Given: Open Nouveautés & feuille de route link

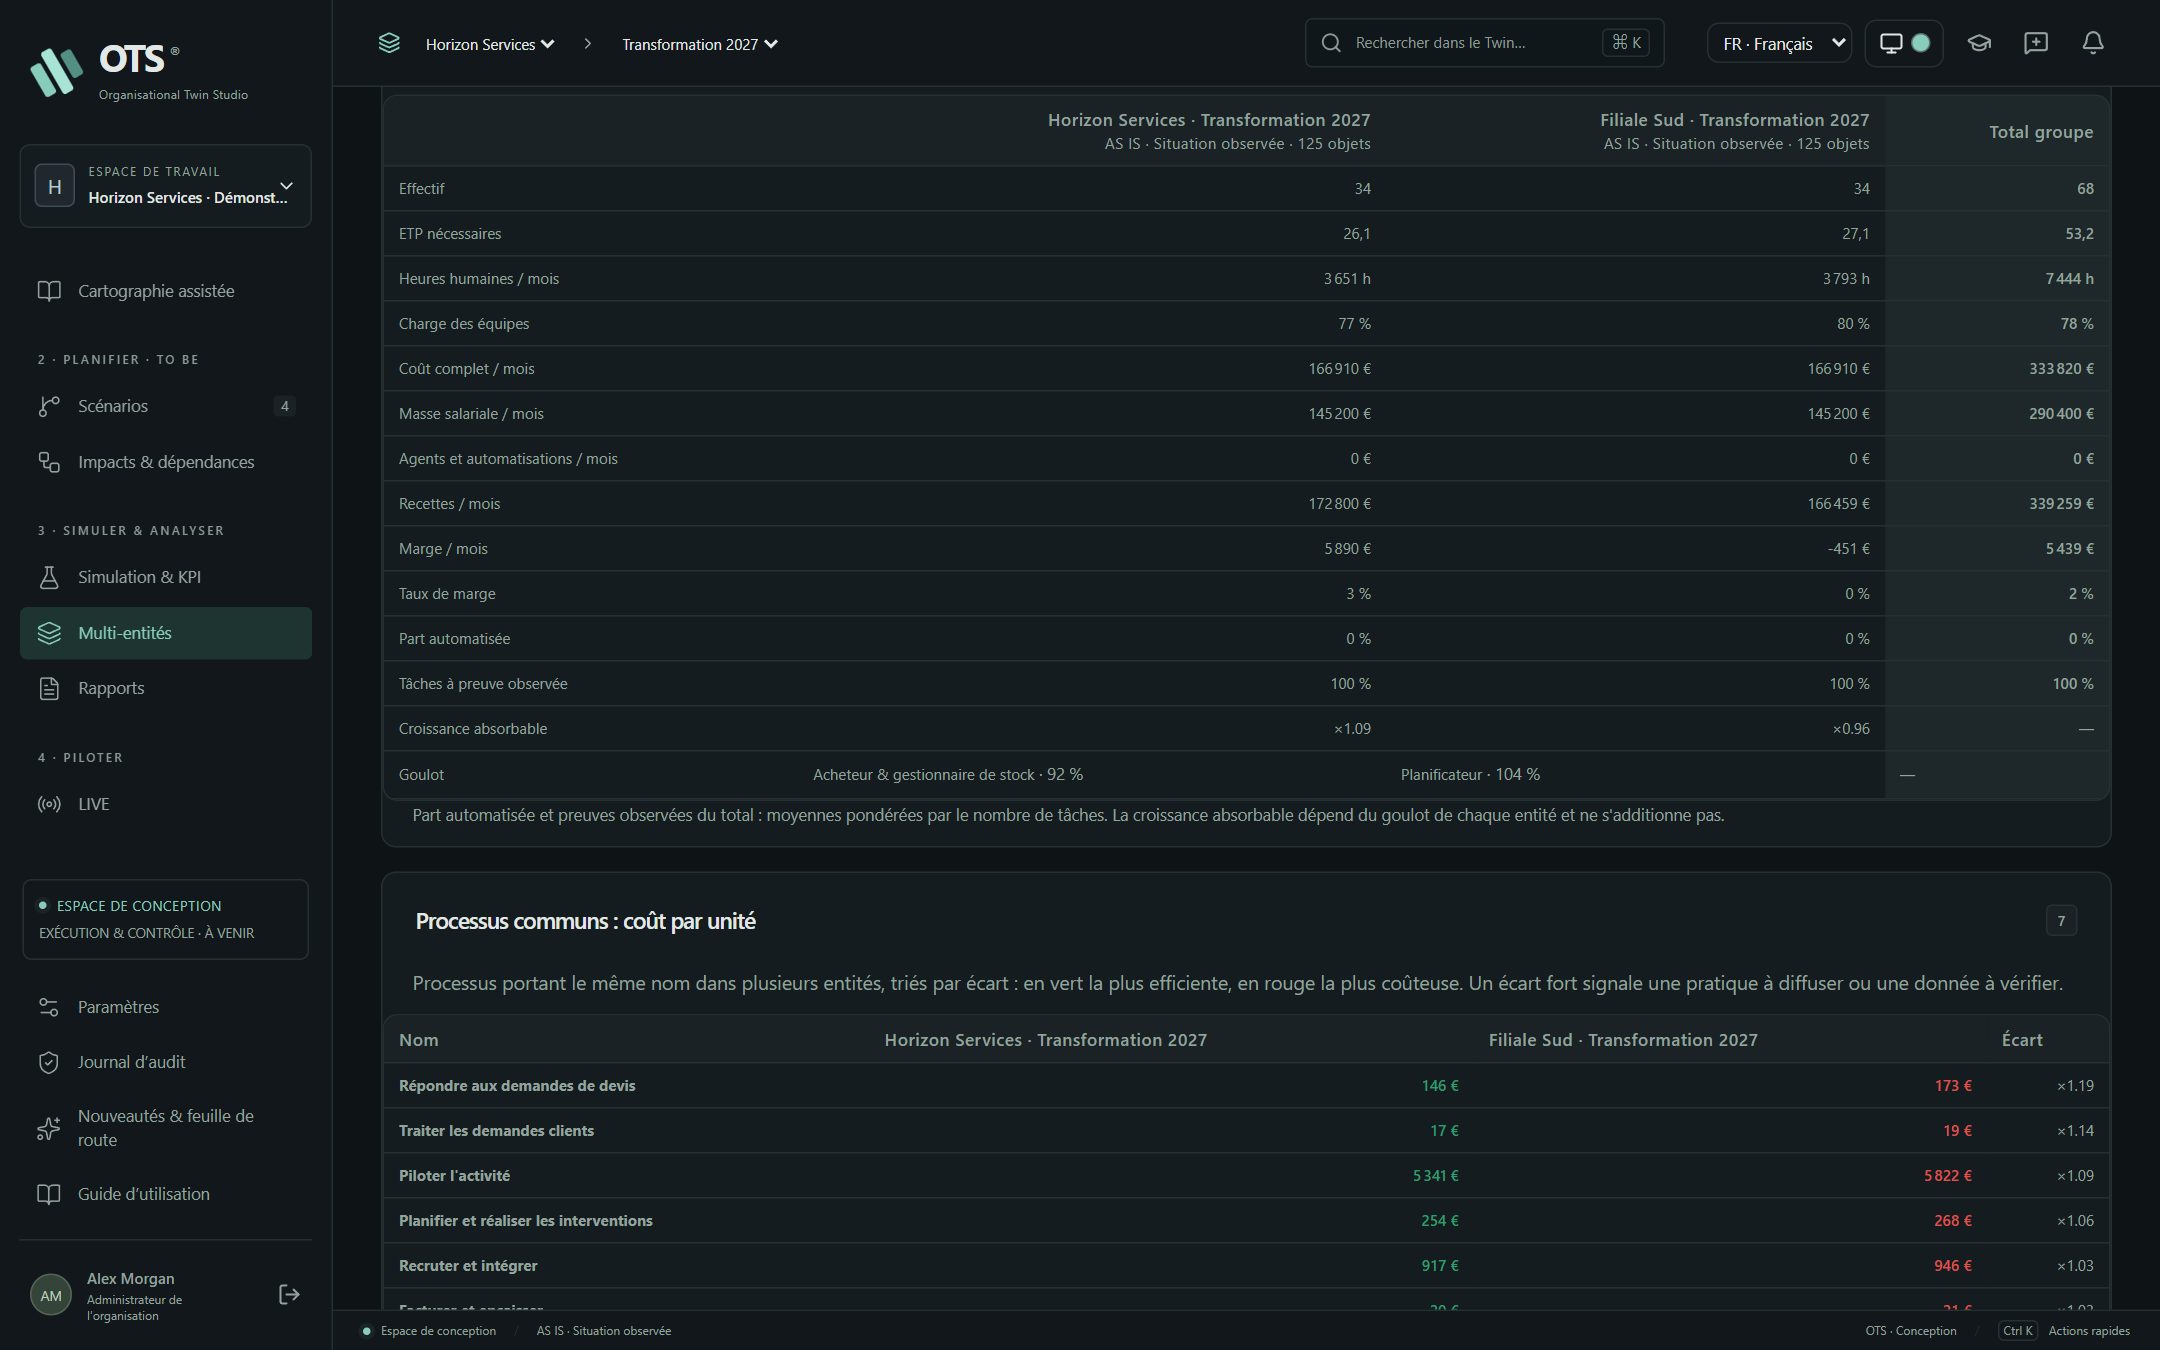Looking at the screenshot, I should click(x=166, y=1128).
